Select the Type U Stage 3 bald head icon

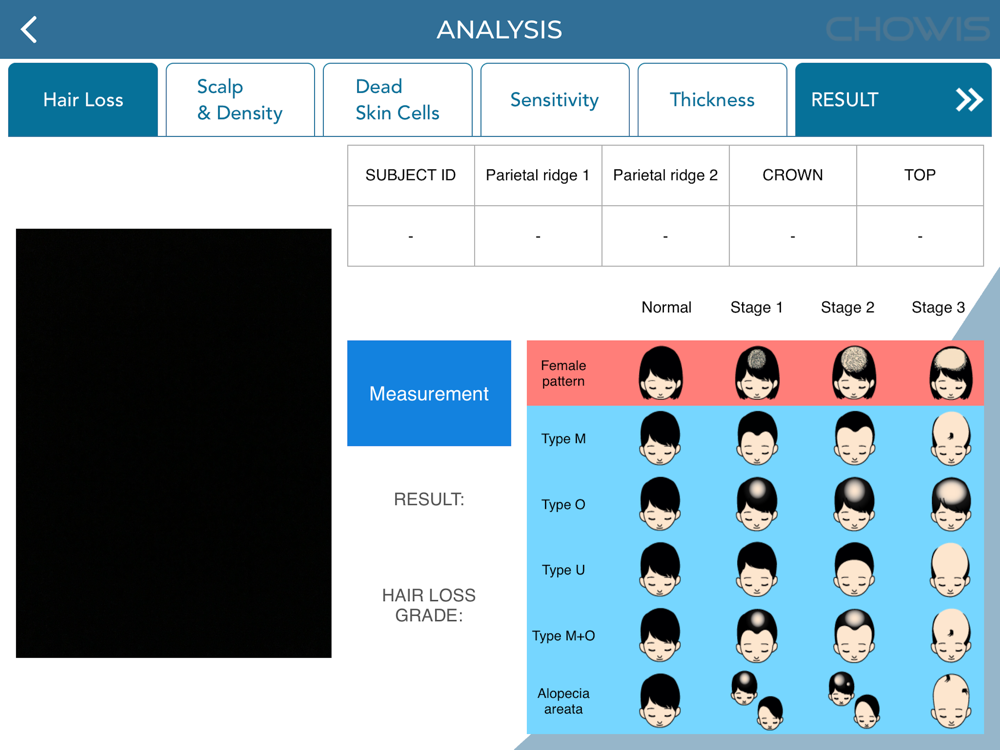point(951,570)
